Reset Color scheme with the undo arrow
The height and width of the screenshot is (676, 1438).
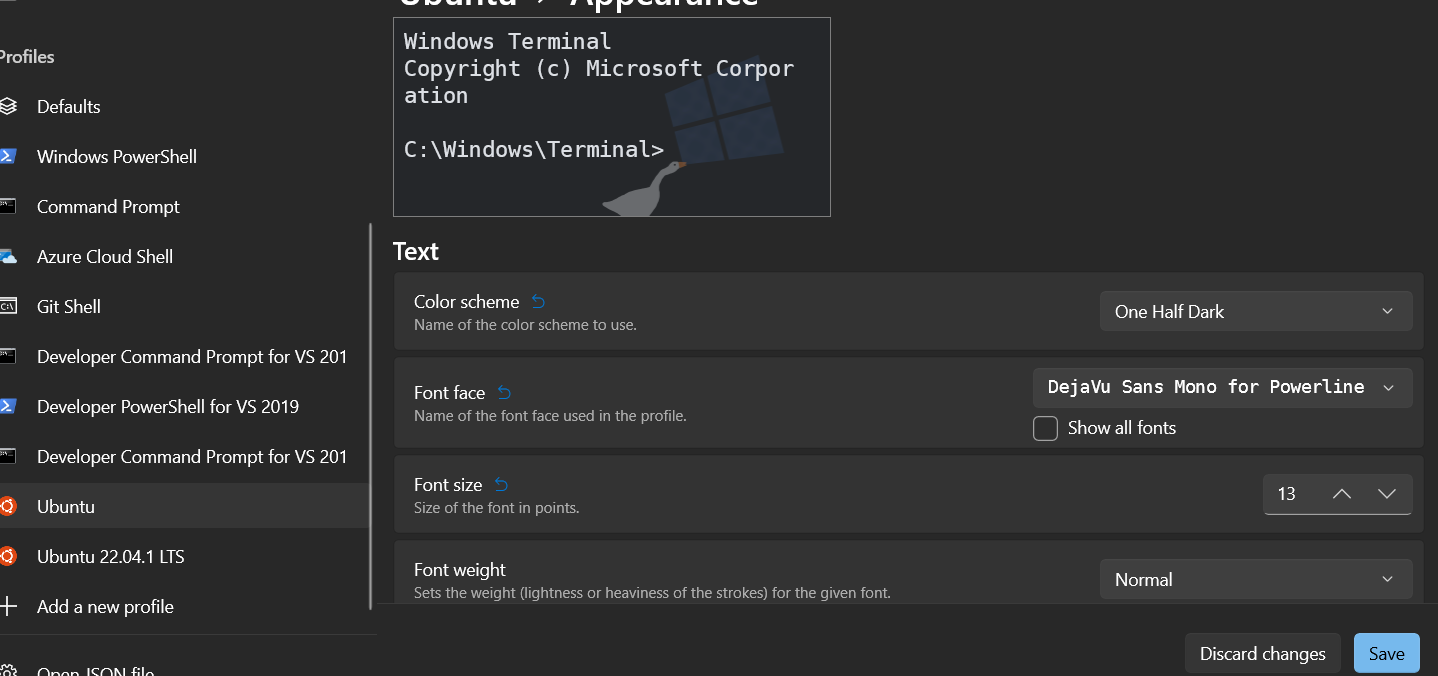tap(538, 301)
